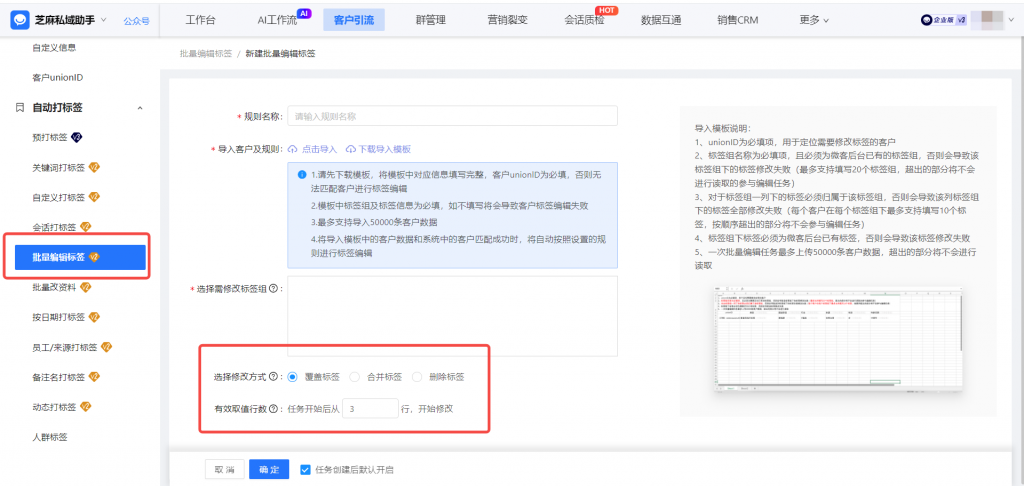Viewport: 1024px width, 486px height.
Task: Switch to the 群管理 tab
Action: click(x=430, y=20)
